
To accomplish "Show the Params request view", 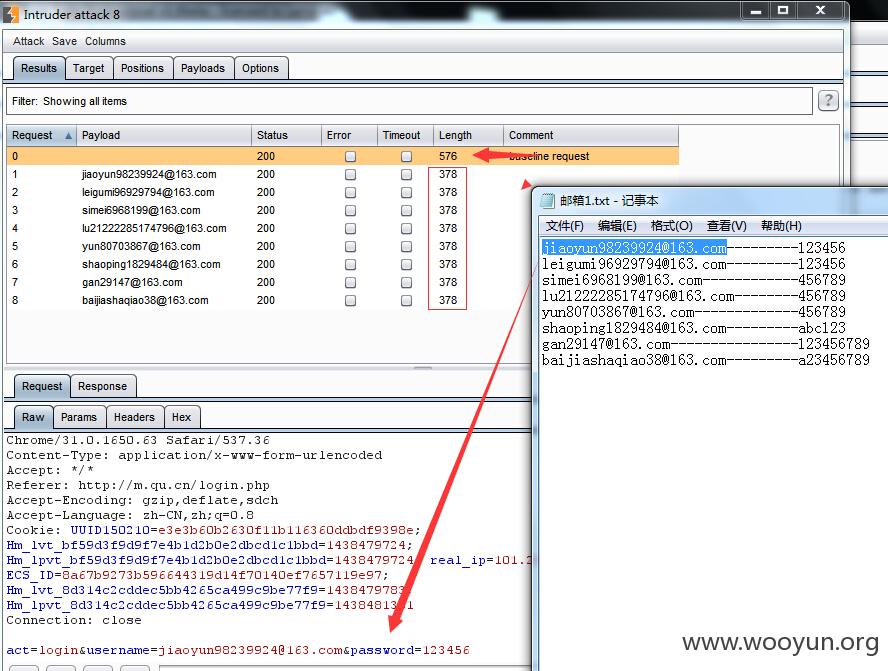I will tap(79, 417).
